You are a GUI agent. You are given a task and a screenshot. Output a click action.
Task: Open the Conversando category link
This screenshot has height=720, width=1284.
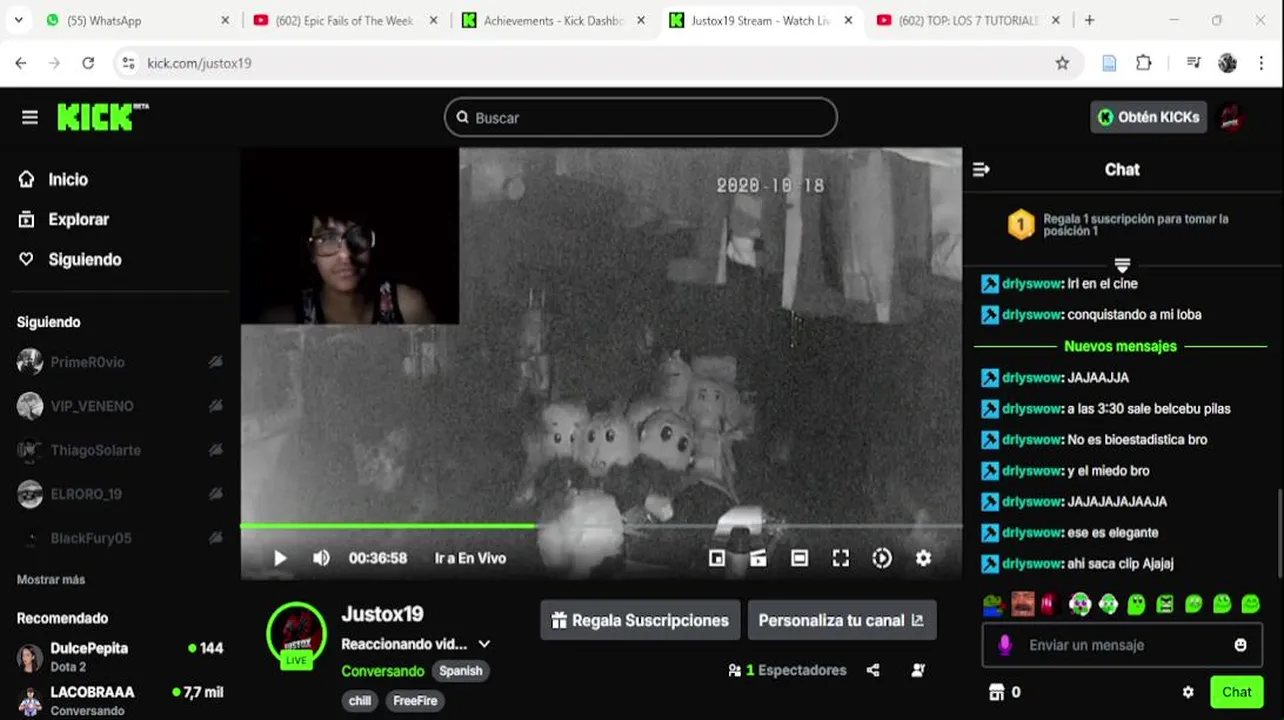click(383, 671)
